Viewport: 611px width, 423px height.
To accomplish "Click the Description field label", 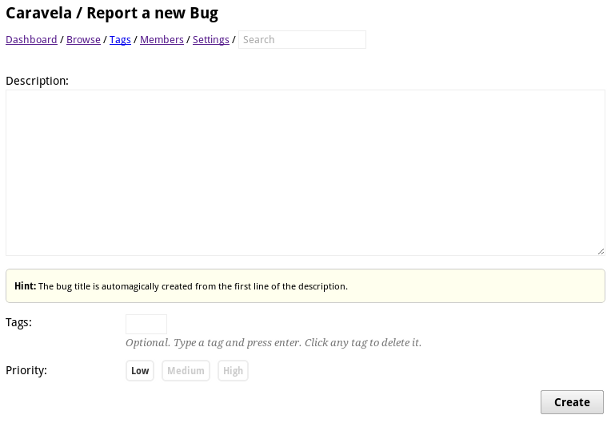I will pos(37,80).
